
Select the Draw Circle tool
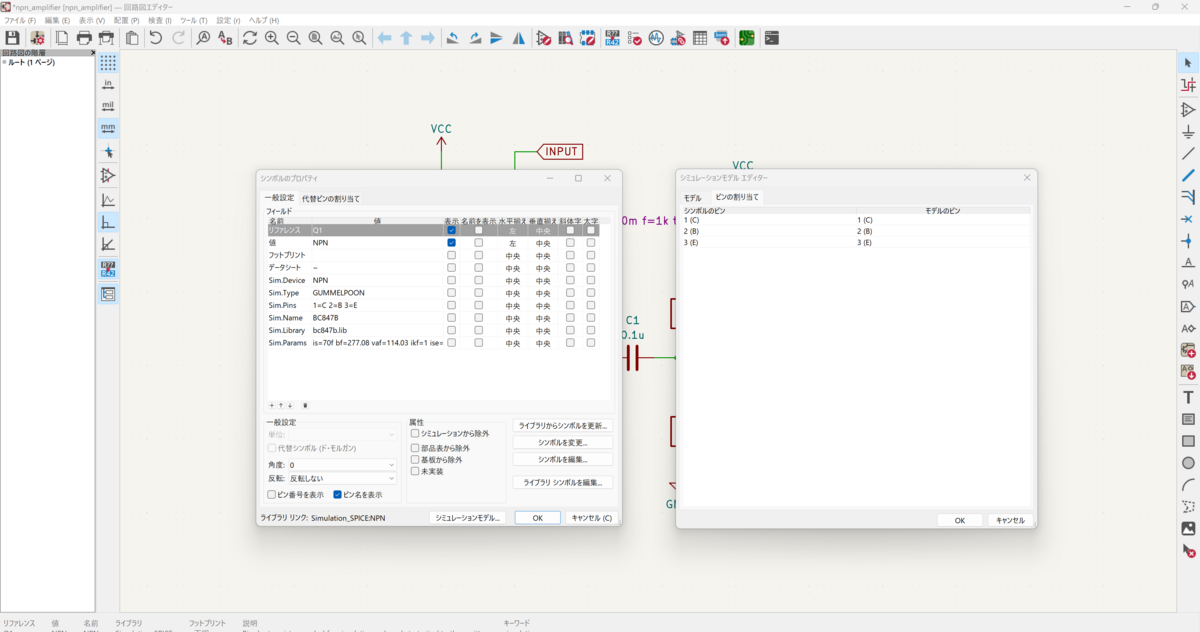point(1188,463)
